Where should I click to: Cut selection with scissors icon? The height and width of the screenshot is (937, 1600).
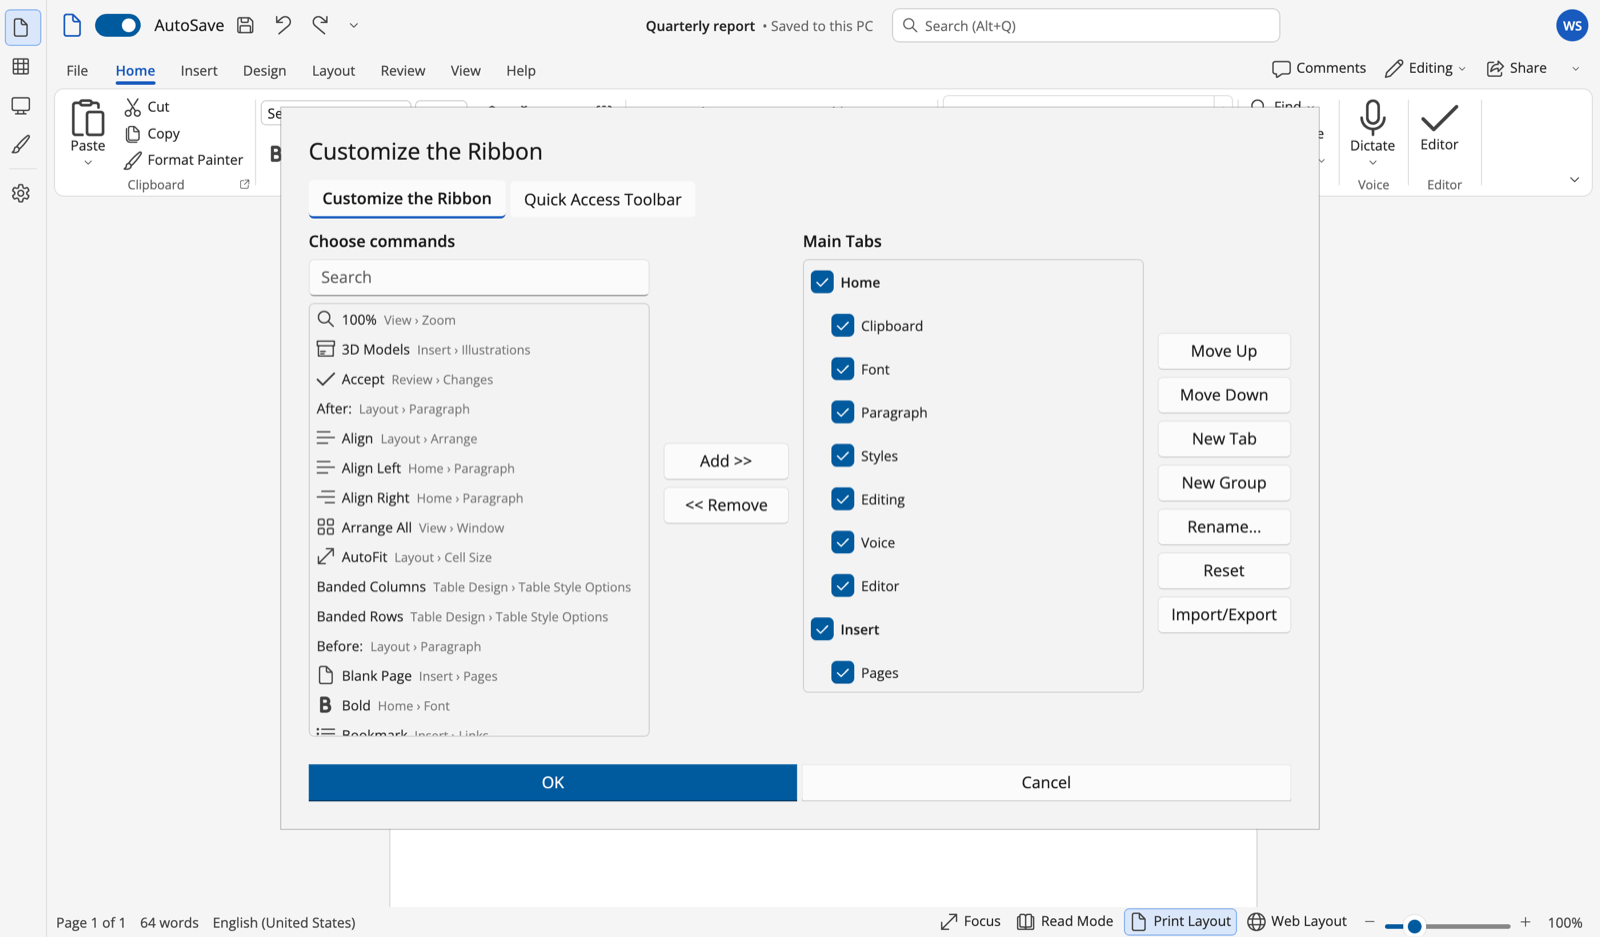point(133,107)
